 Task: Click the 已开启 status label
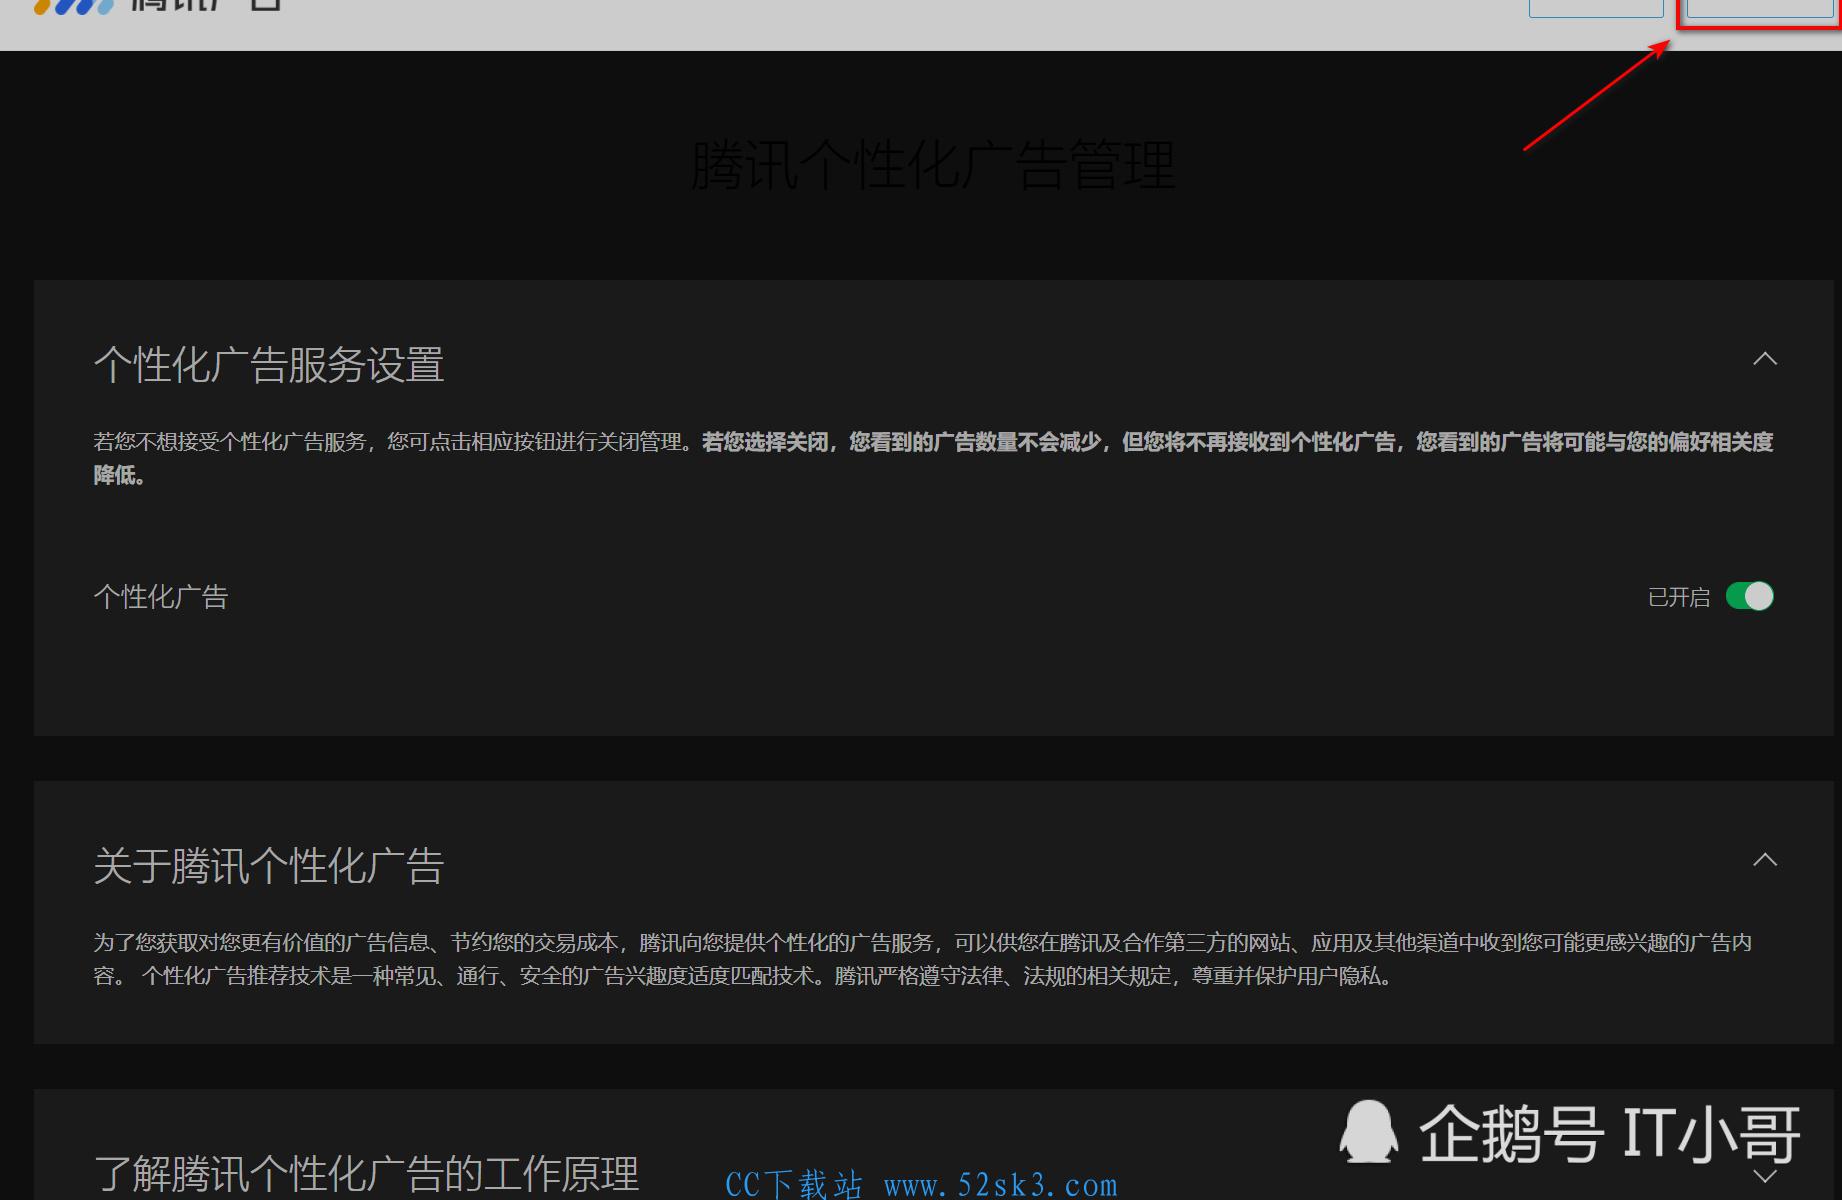pos(1679,597)
